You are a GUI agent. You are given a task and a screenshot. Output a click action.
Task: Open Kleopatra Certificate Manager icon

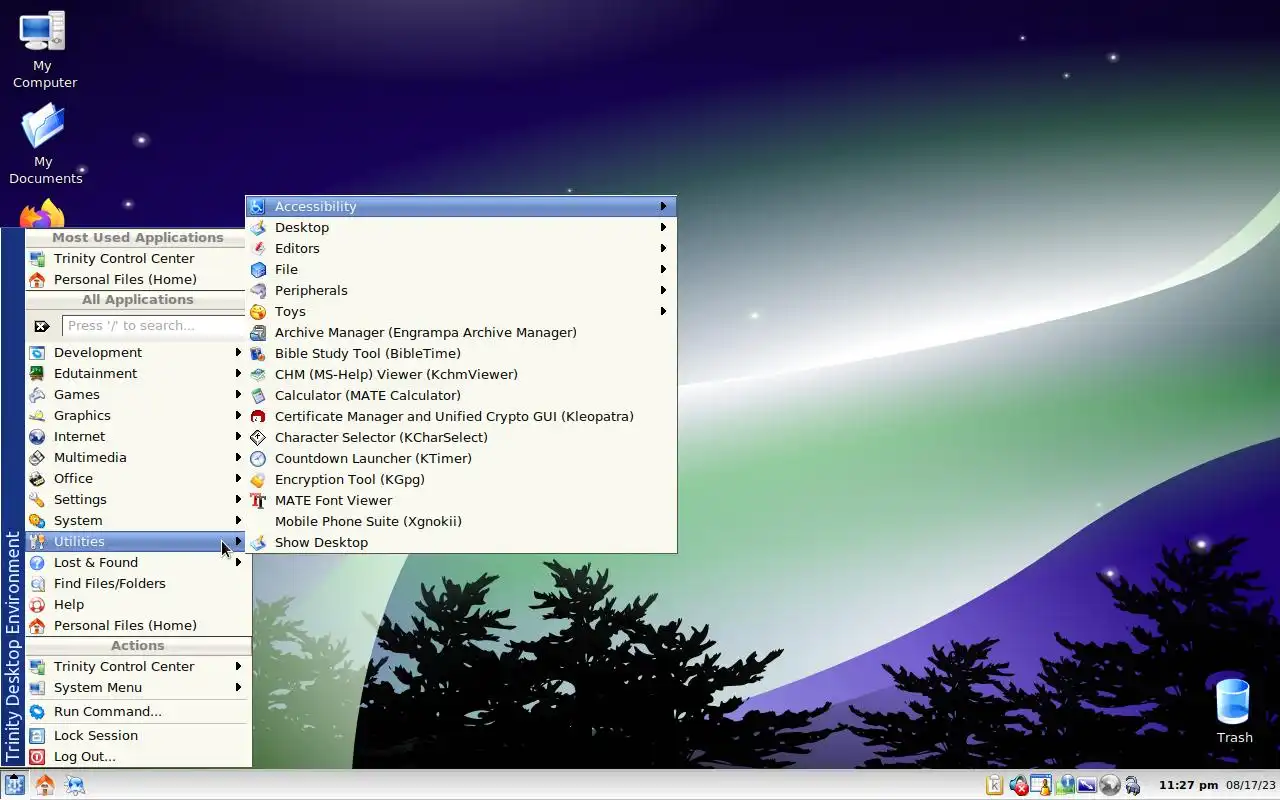click(258, 416)
